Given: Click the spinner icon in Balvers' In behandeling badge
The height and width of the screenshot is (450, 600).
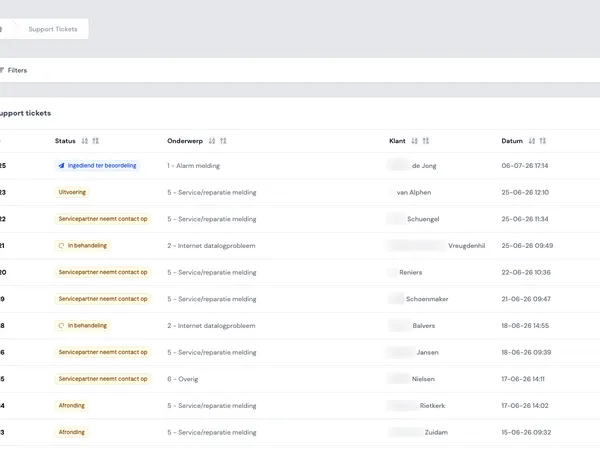Looking at the screenshot, I should pos(61,326).
